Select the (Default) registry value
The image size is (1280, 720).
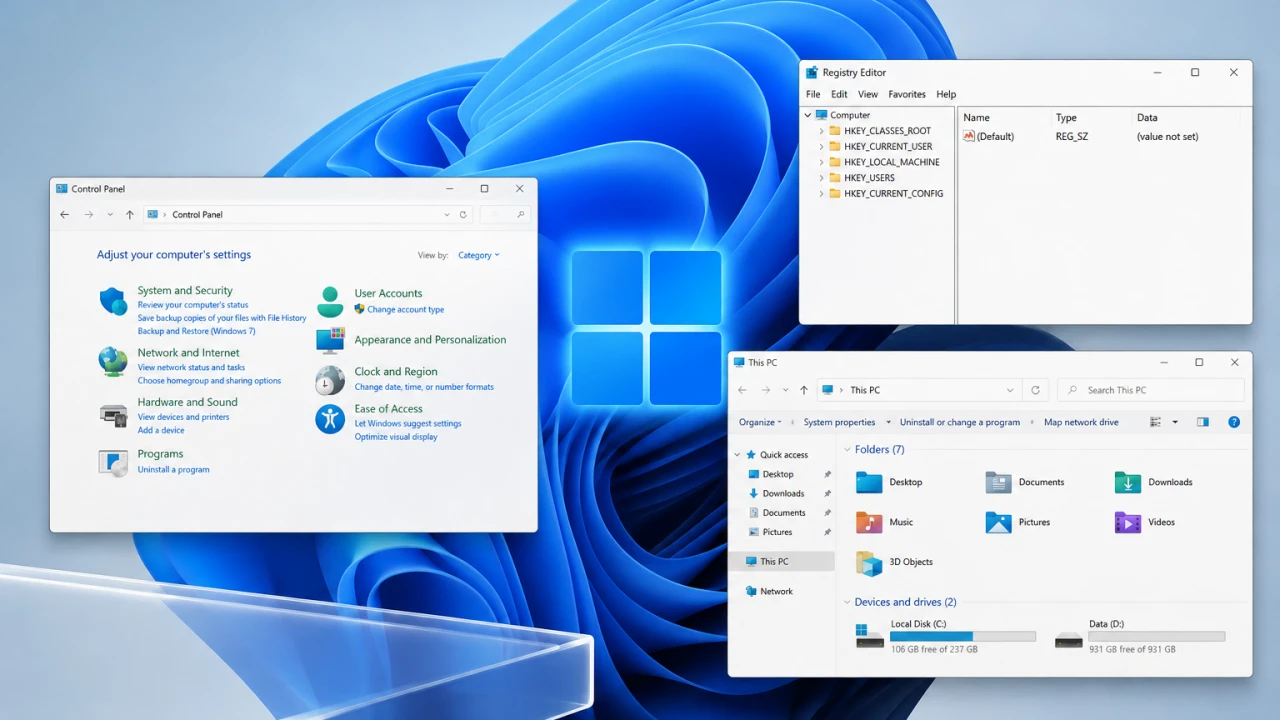tap(989, 136)
